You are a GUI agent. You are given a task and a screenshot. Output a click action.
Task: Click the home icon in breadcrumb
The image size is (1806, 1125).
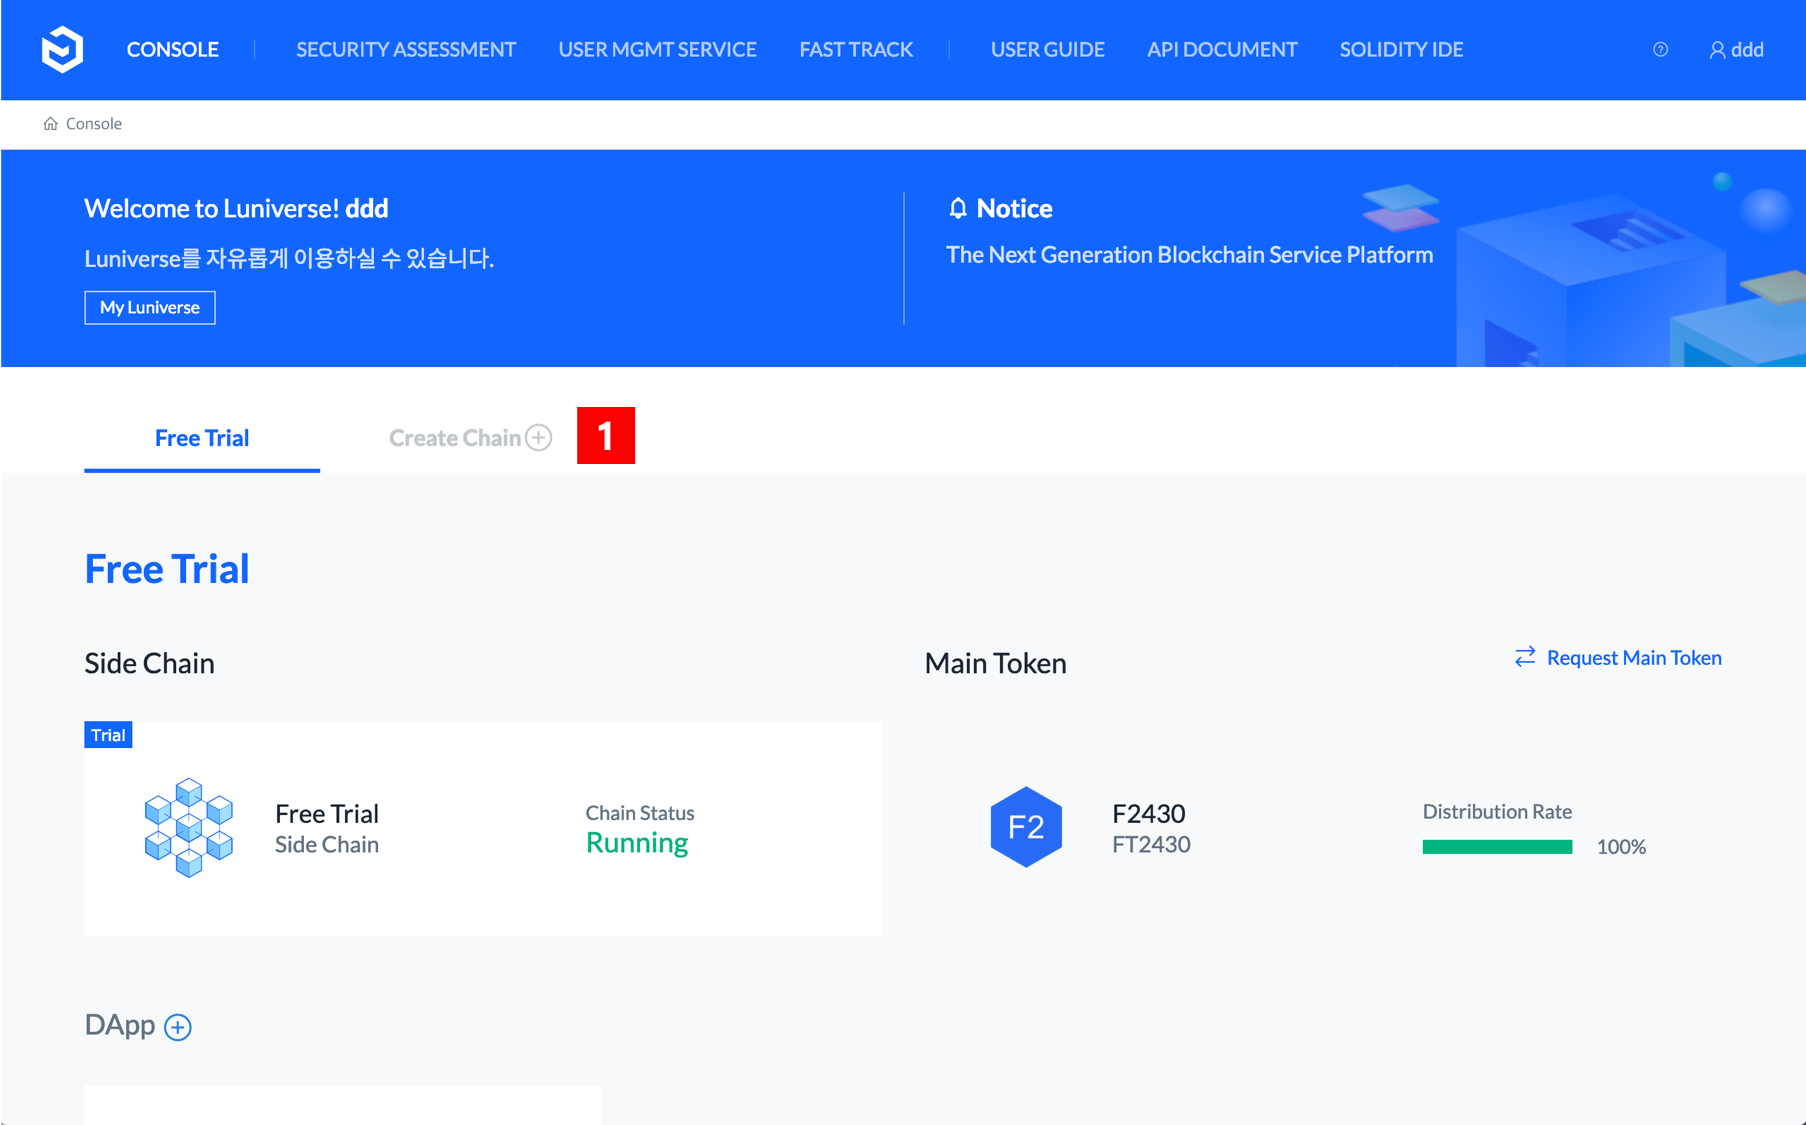click(50, 123)
